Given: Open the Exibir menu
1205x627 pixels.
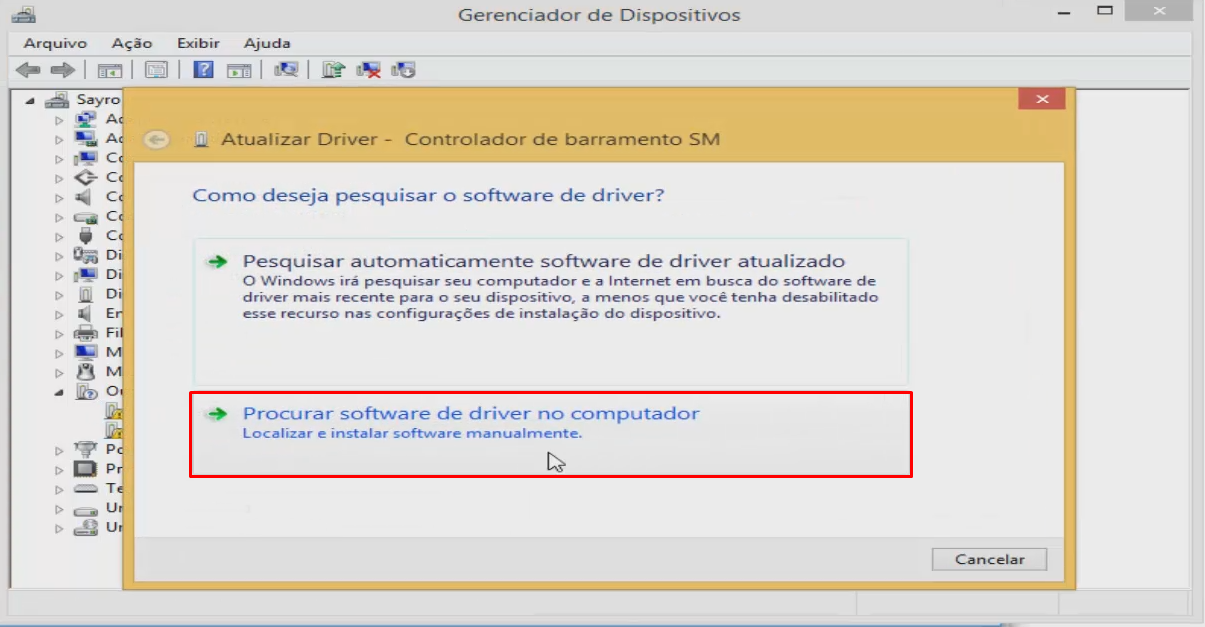Looking at the screenshot, I should 198,43.
